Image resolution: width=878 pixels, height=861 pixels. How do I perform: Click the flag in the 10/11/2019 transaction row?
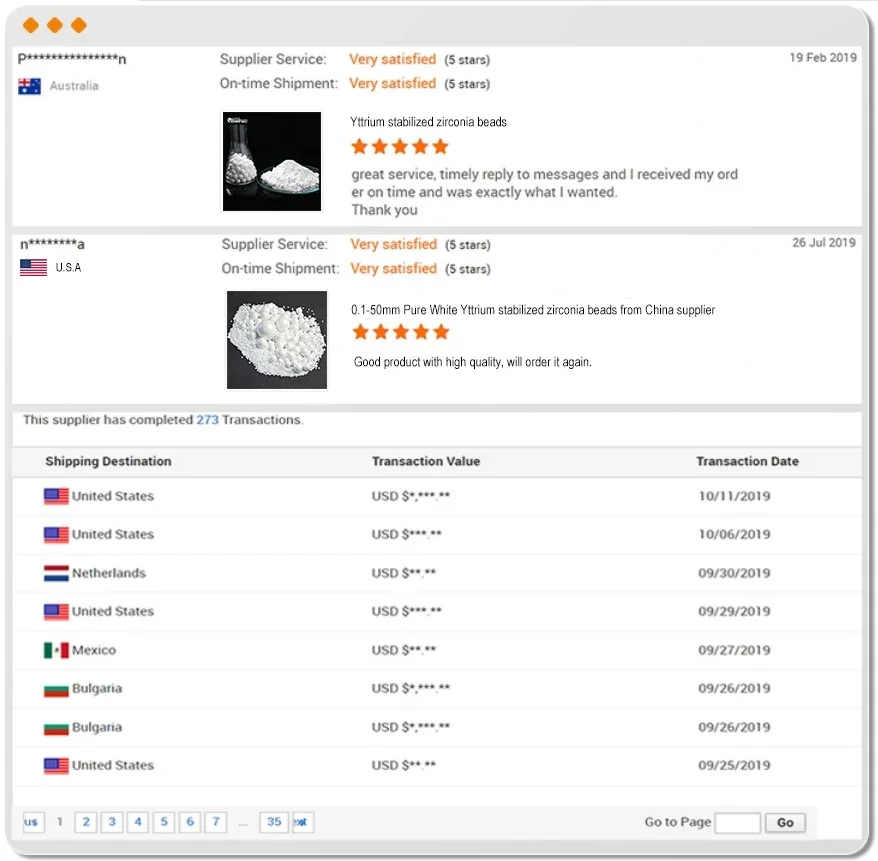click(56, 496)
